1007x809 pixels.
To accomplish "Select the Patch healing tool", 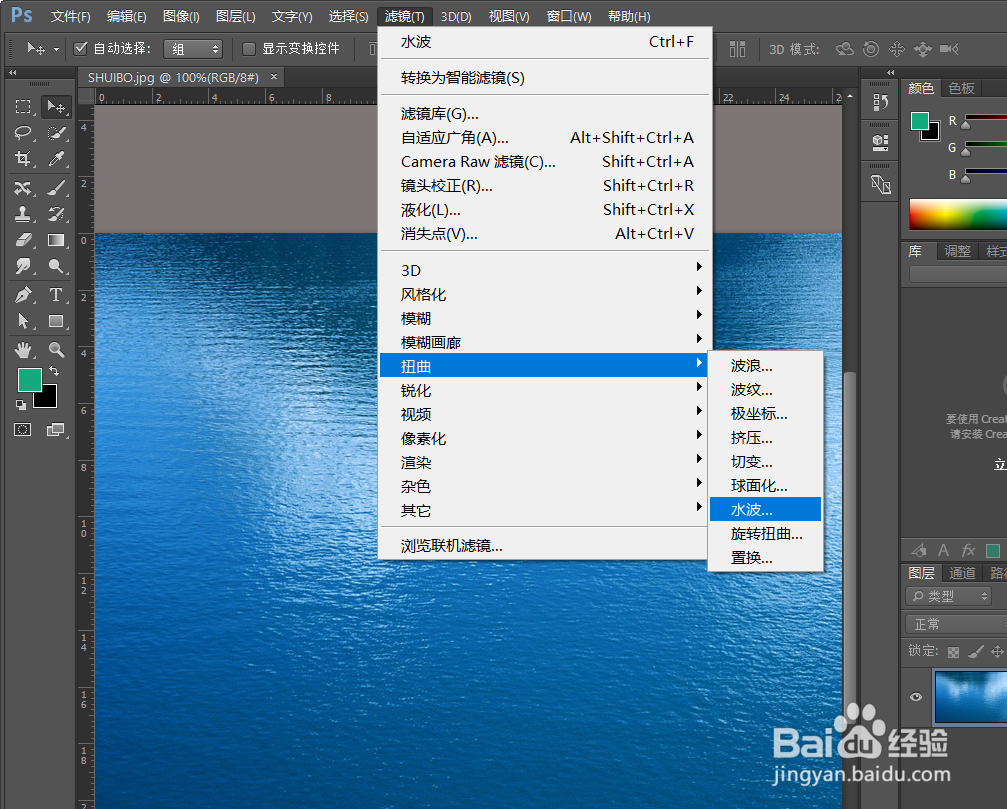I will 23,187.
